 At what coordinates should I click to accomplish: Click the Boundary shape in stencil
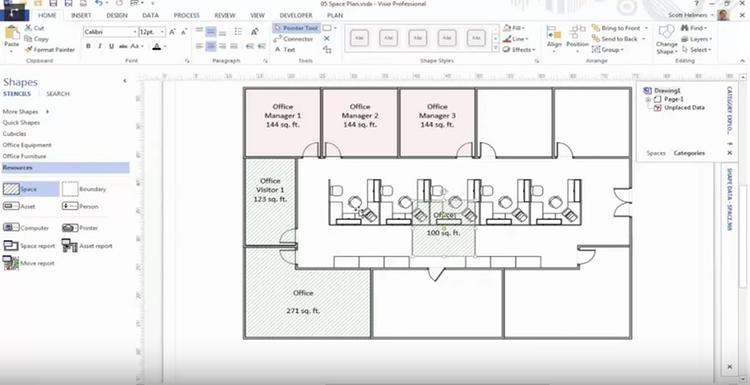click(x=84, y=189)
